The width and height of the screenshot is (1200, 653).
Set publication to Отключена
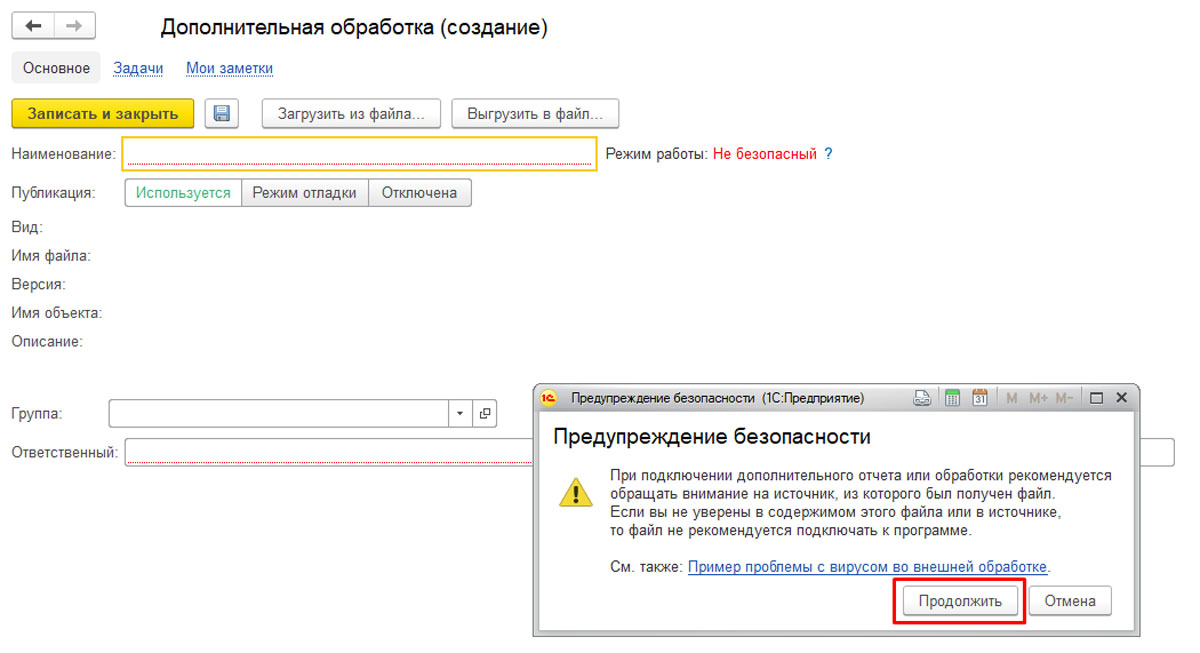419,193
